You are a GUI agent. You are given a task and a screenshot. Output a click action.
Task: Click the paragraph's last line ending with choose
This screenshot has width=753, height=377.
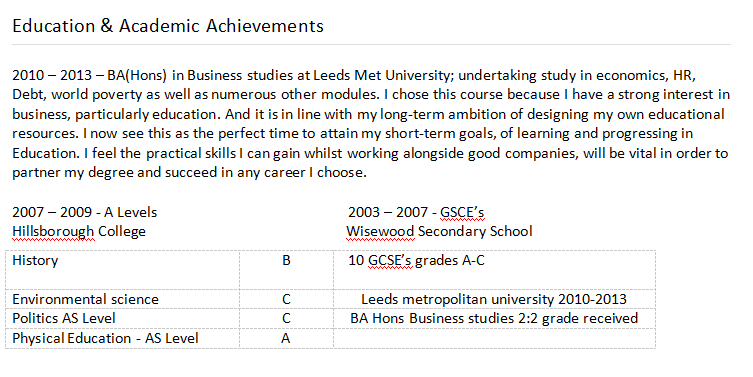pos(189,172)
